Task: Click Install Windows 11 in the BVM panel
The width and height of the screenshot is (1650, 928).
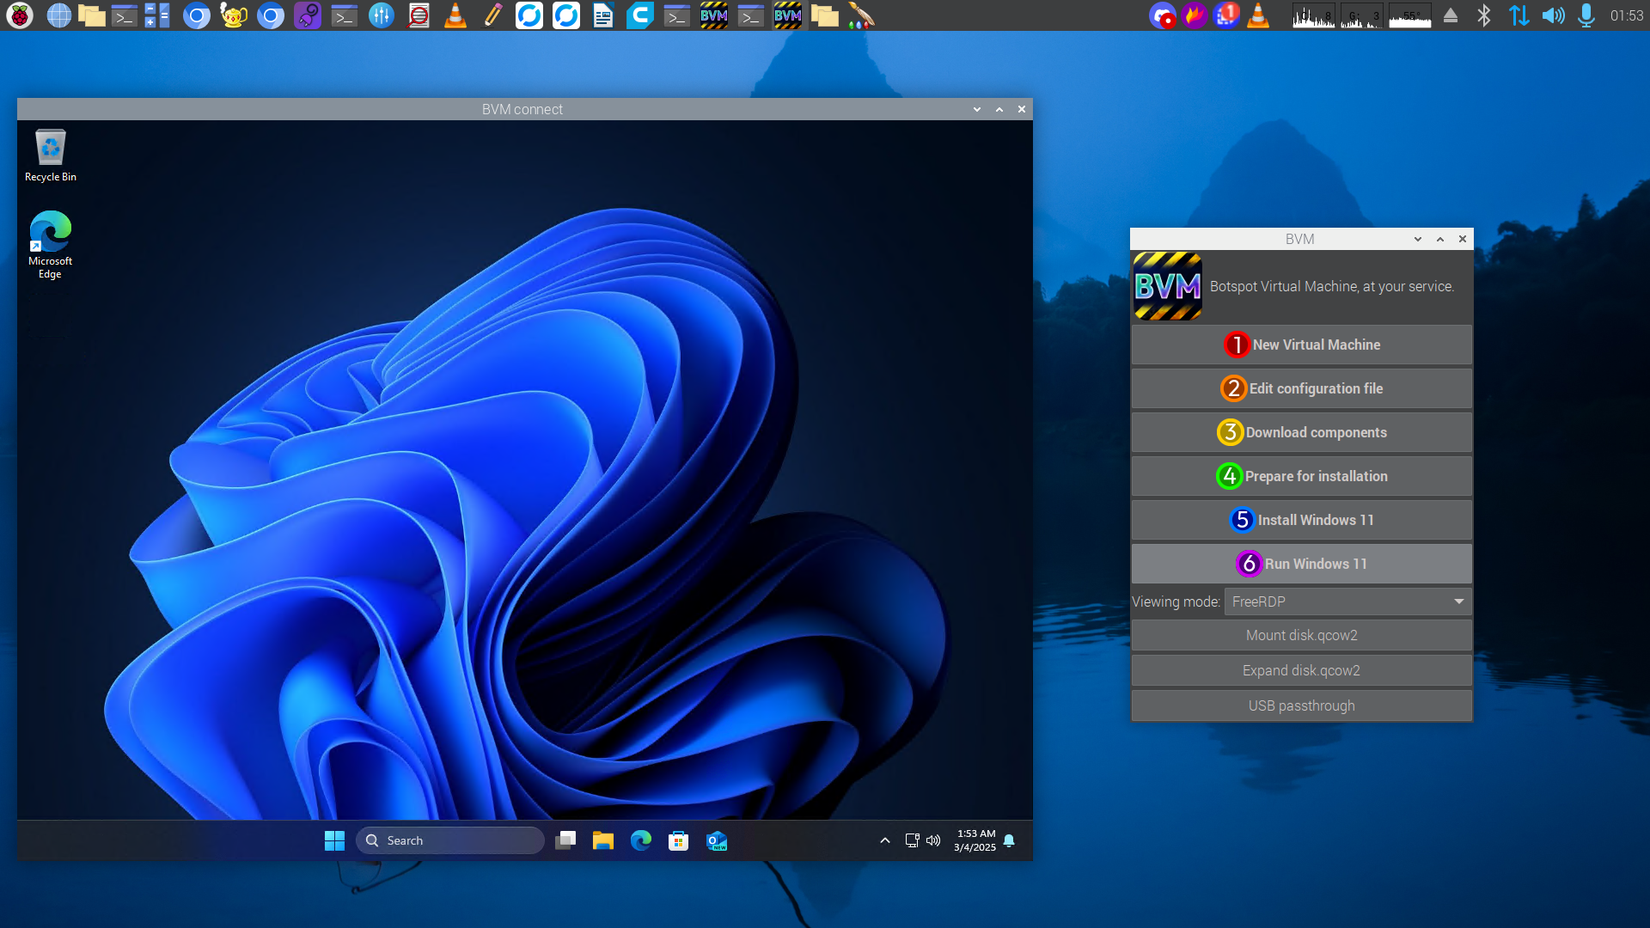Action: coord(1301,520)
